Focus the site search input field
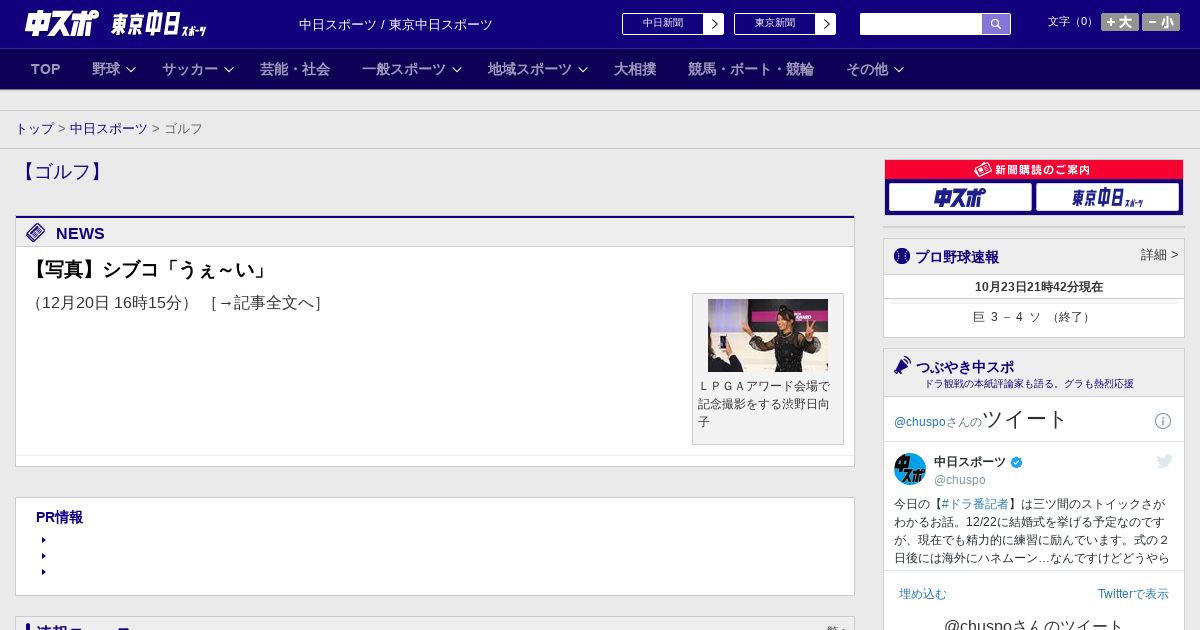This screenshot has height=630, width=1200. tap(921, 24)
